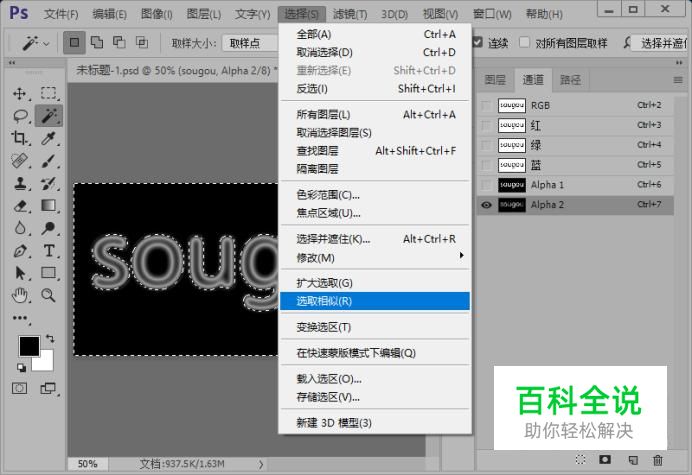Switch to the 路径 tab
The image size is (692, 475).
pyautogui.click(x=570, y=80)
